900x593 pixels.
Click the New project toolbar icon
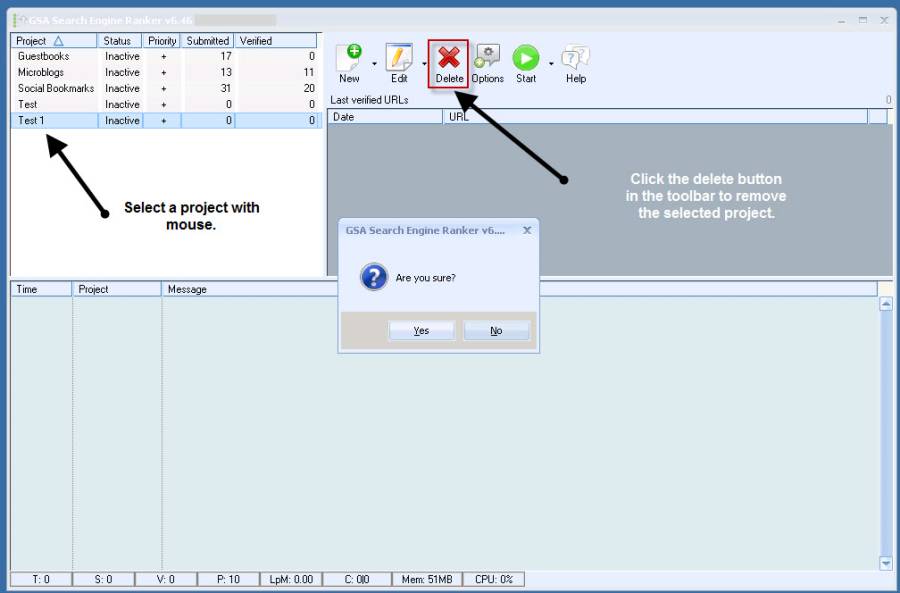[x=349, y=59]
